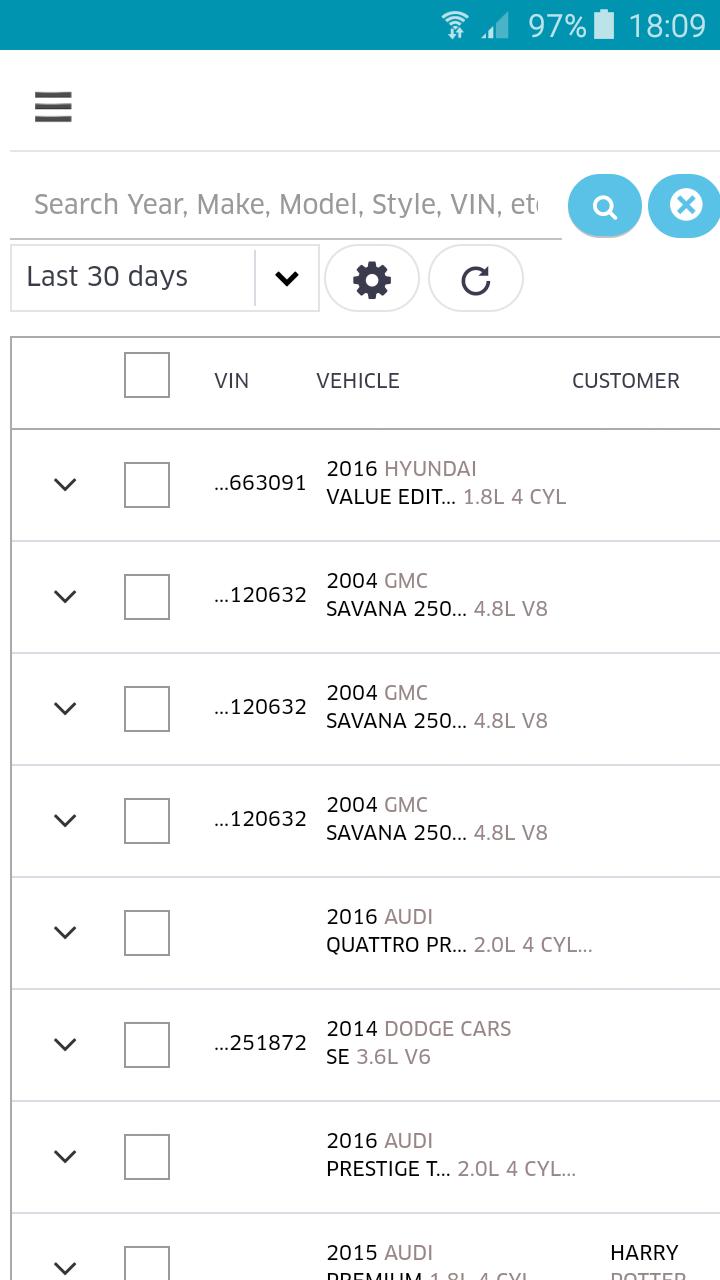Tap the cellular signal strength icon
The image size is (720, 1280).
point(495,25)
